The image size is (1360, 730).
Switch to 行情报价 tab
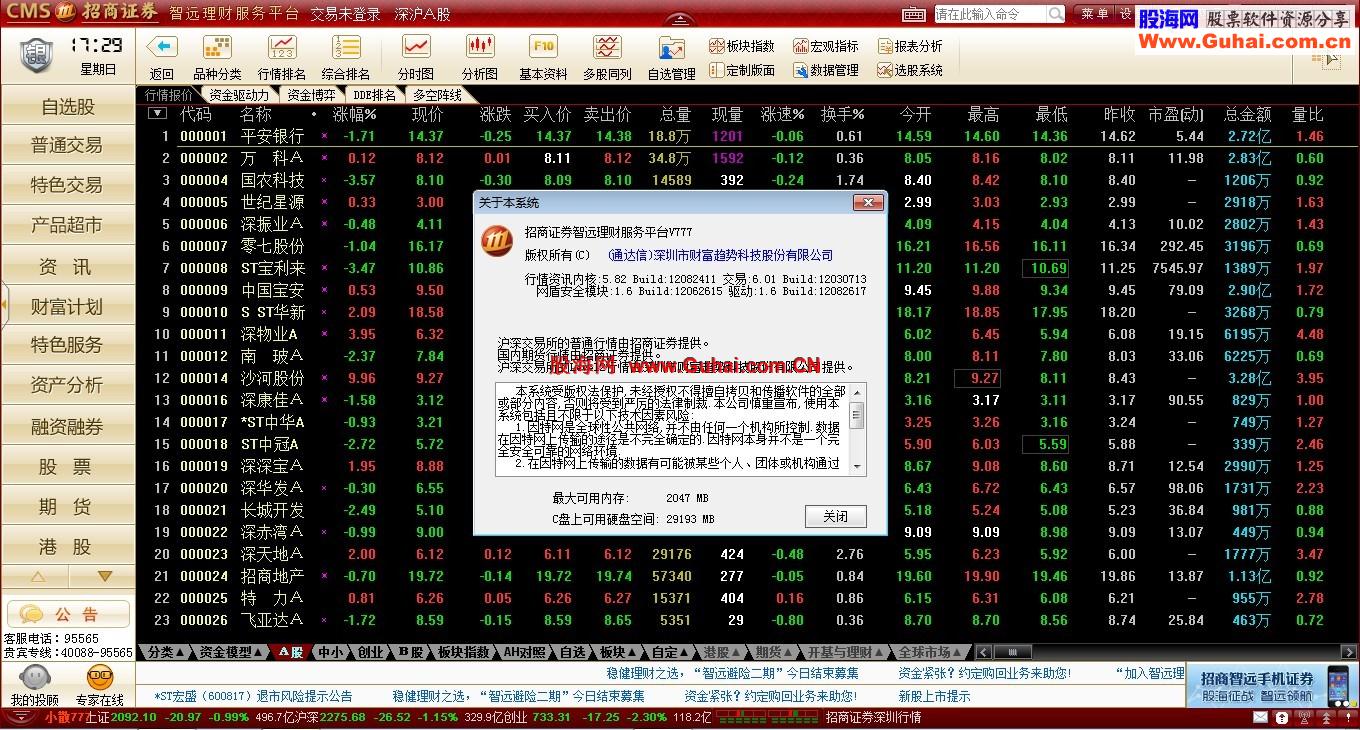point(168,95)
